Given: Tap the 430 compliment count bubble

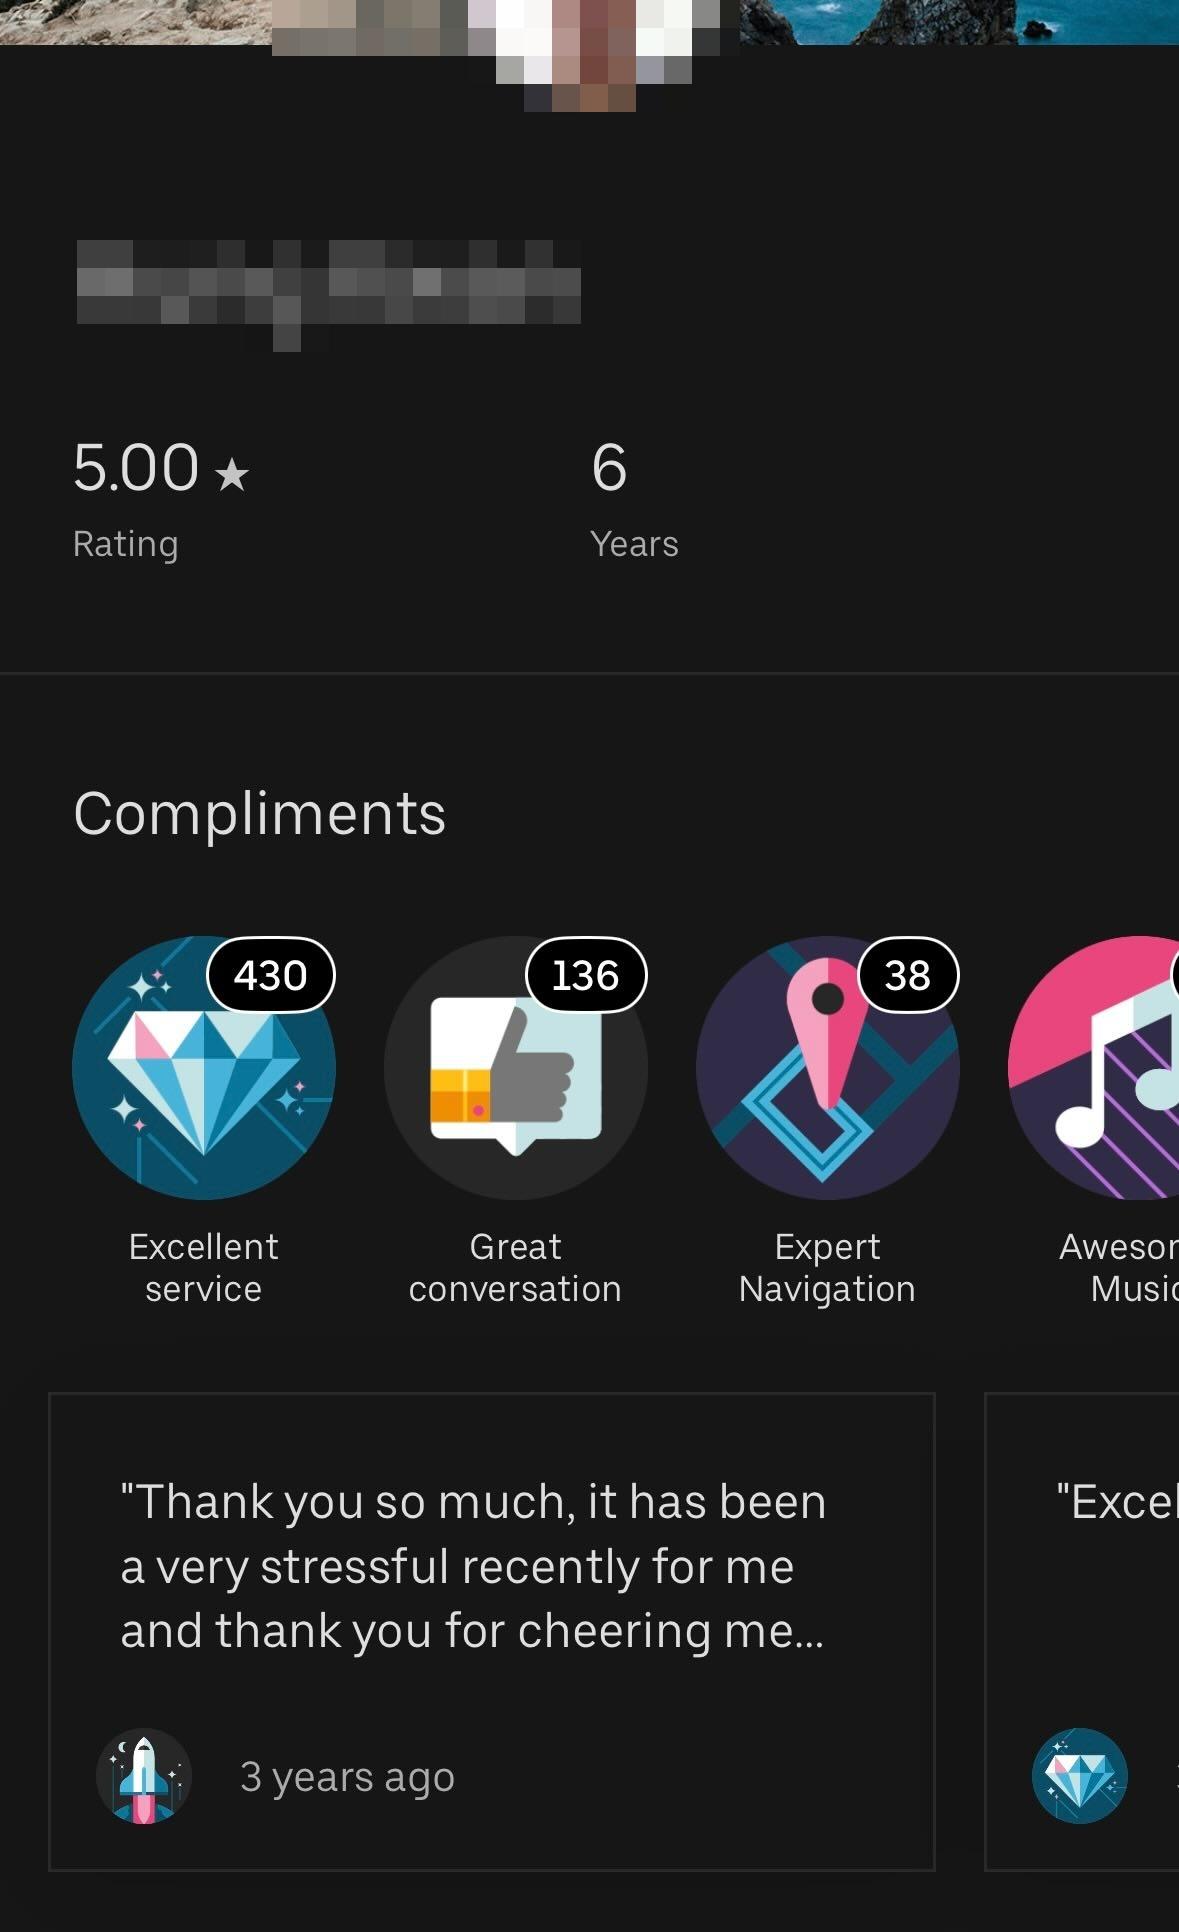Looking at the screenshot, I should [270, 975].
